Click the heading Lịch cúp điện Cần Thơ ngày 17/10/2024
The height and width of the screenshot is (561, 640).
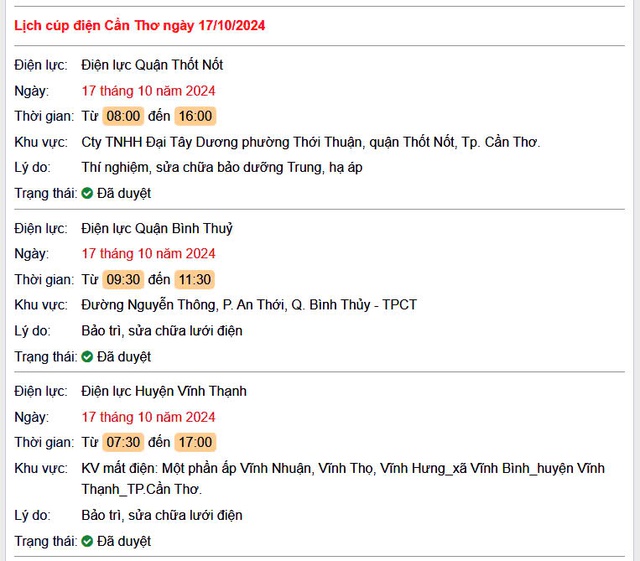[x=140, y=25]
